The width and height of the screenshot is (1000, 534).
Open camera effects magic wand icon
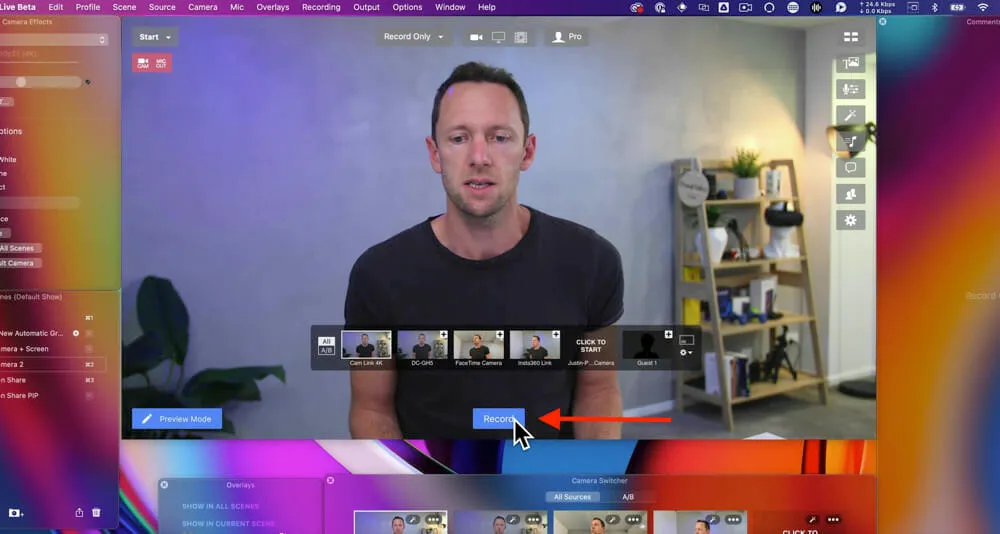[x=851, y=116]
